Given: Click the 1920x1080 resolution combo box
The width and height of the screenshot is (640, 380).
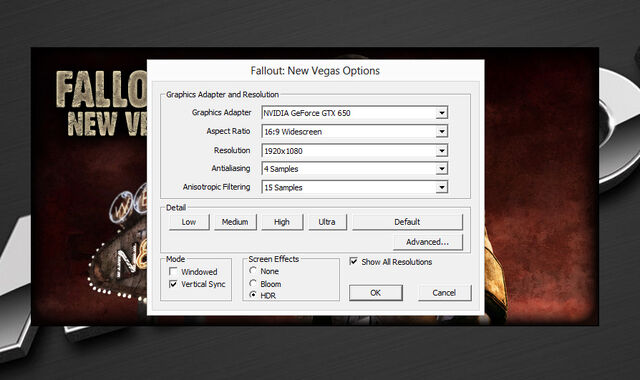Looking at the screenshot, I should click(x=354, y=151).
